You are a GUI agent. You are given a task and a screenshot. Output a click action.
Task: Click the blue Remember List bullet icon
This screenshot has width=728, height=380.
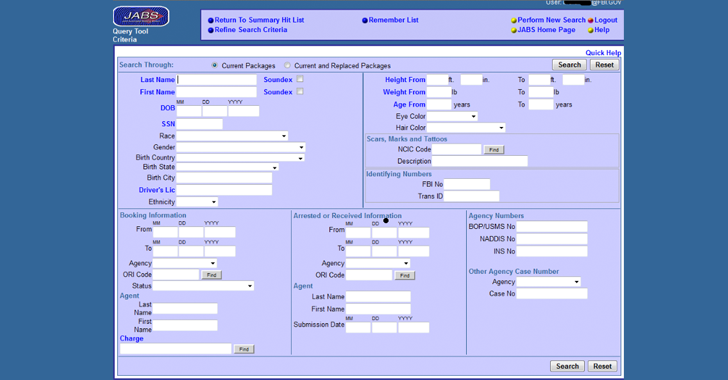coord(365,20)
